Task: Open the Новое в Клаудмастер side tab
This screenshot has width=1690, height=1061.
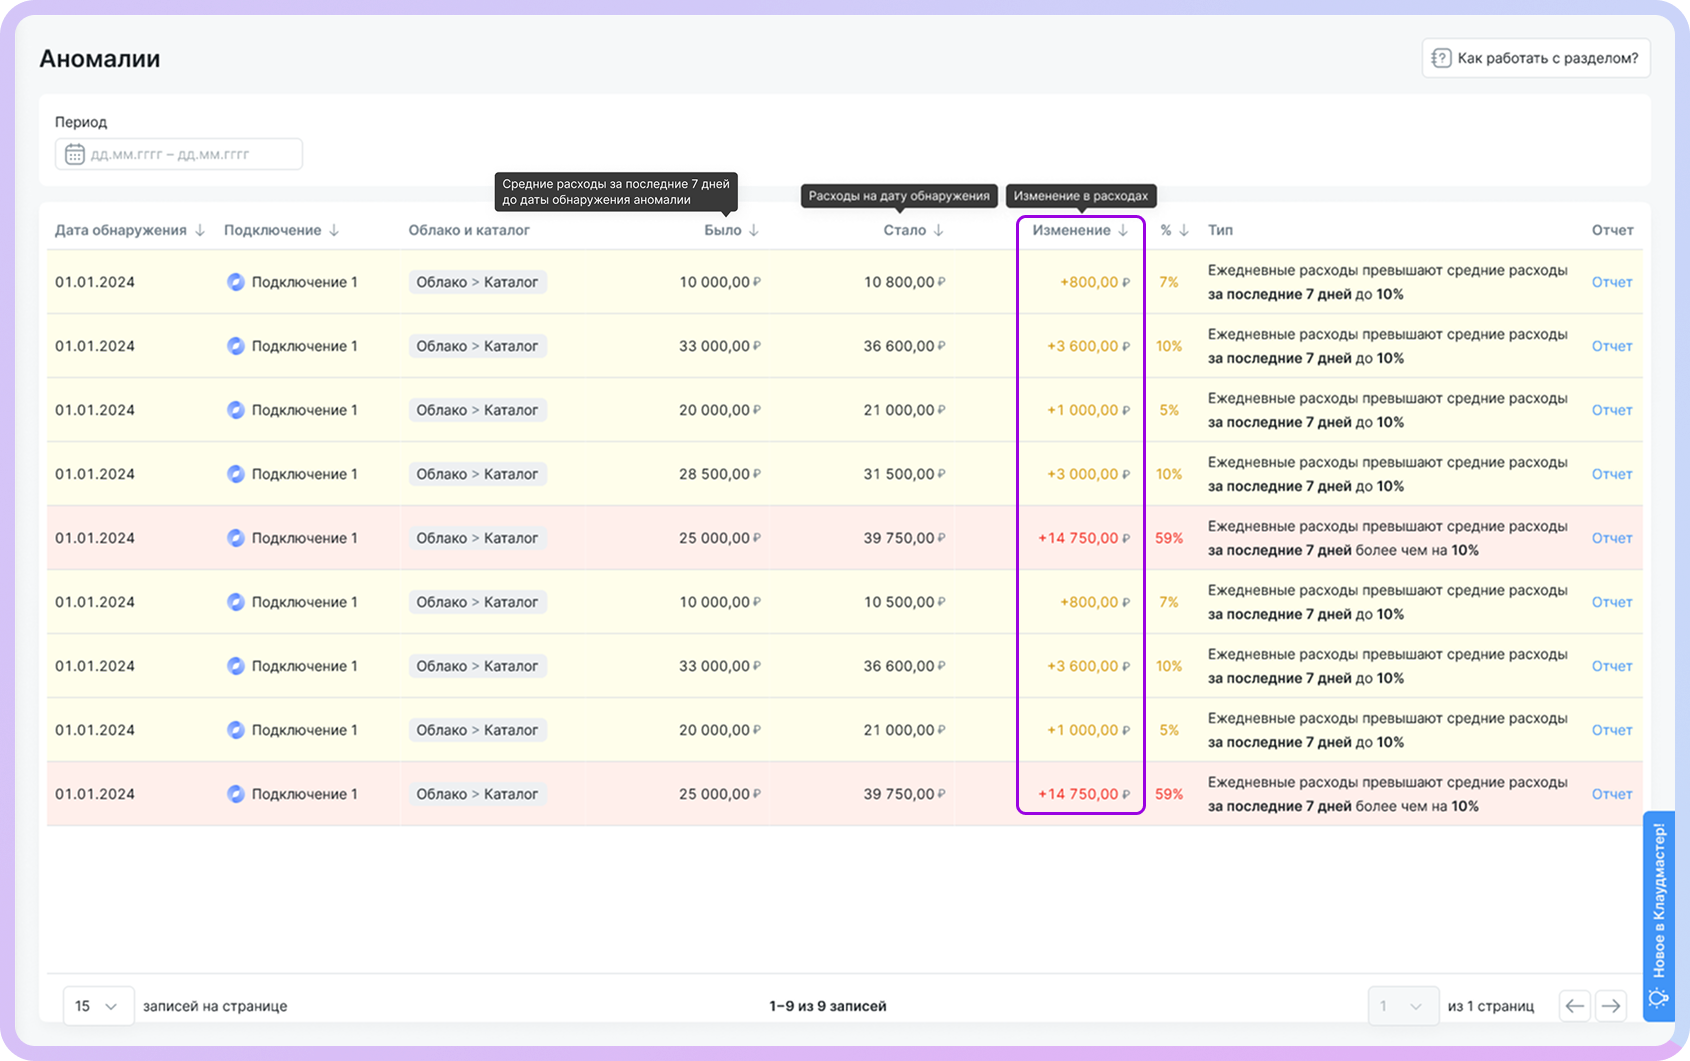Action: tap(1659, 900)
